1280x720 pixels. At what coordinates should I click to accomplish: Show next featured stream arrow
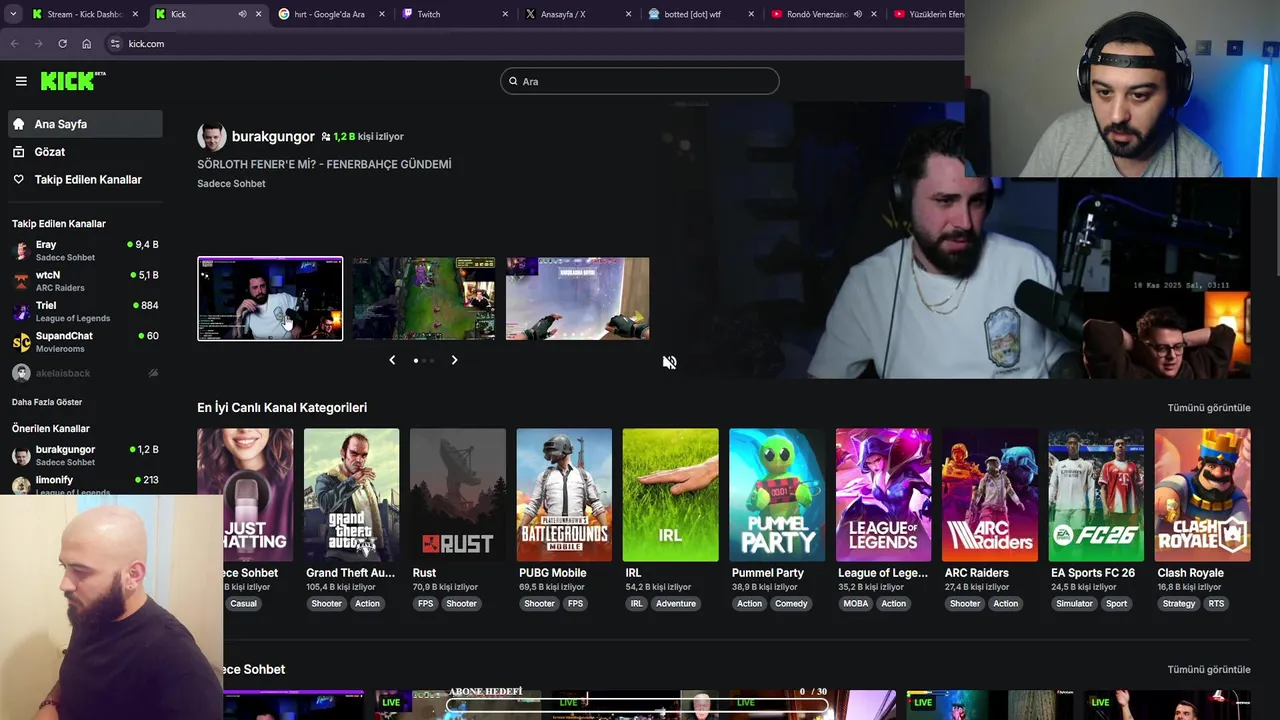click(x=454, y=360)
